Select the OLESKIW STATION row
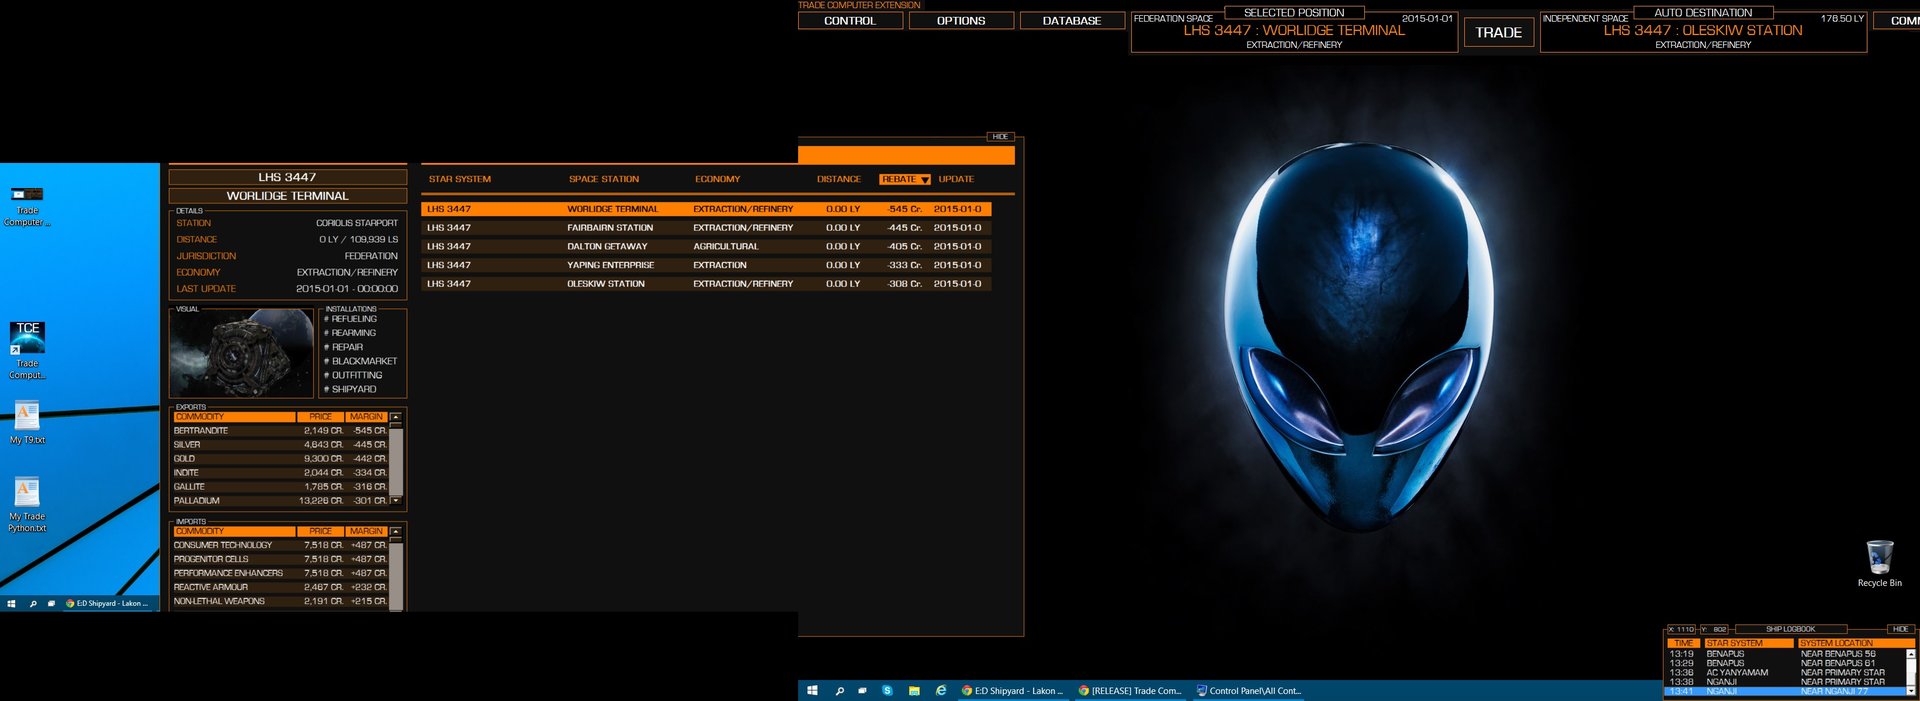The height and width of the screenshot is (701, 1920). pos(706,284)
